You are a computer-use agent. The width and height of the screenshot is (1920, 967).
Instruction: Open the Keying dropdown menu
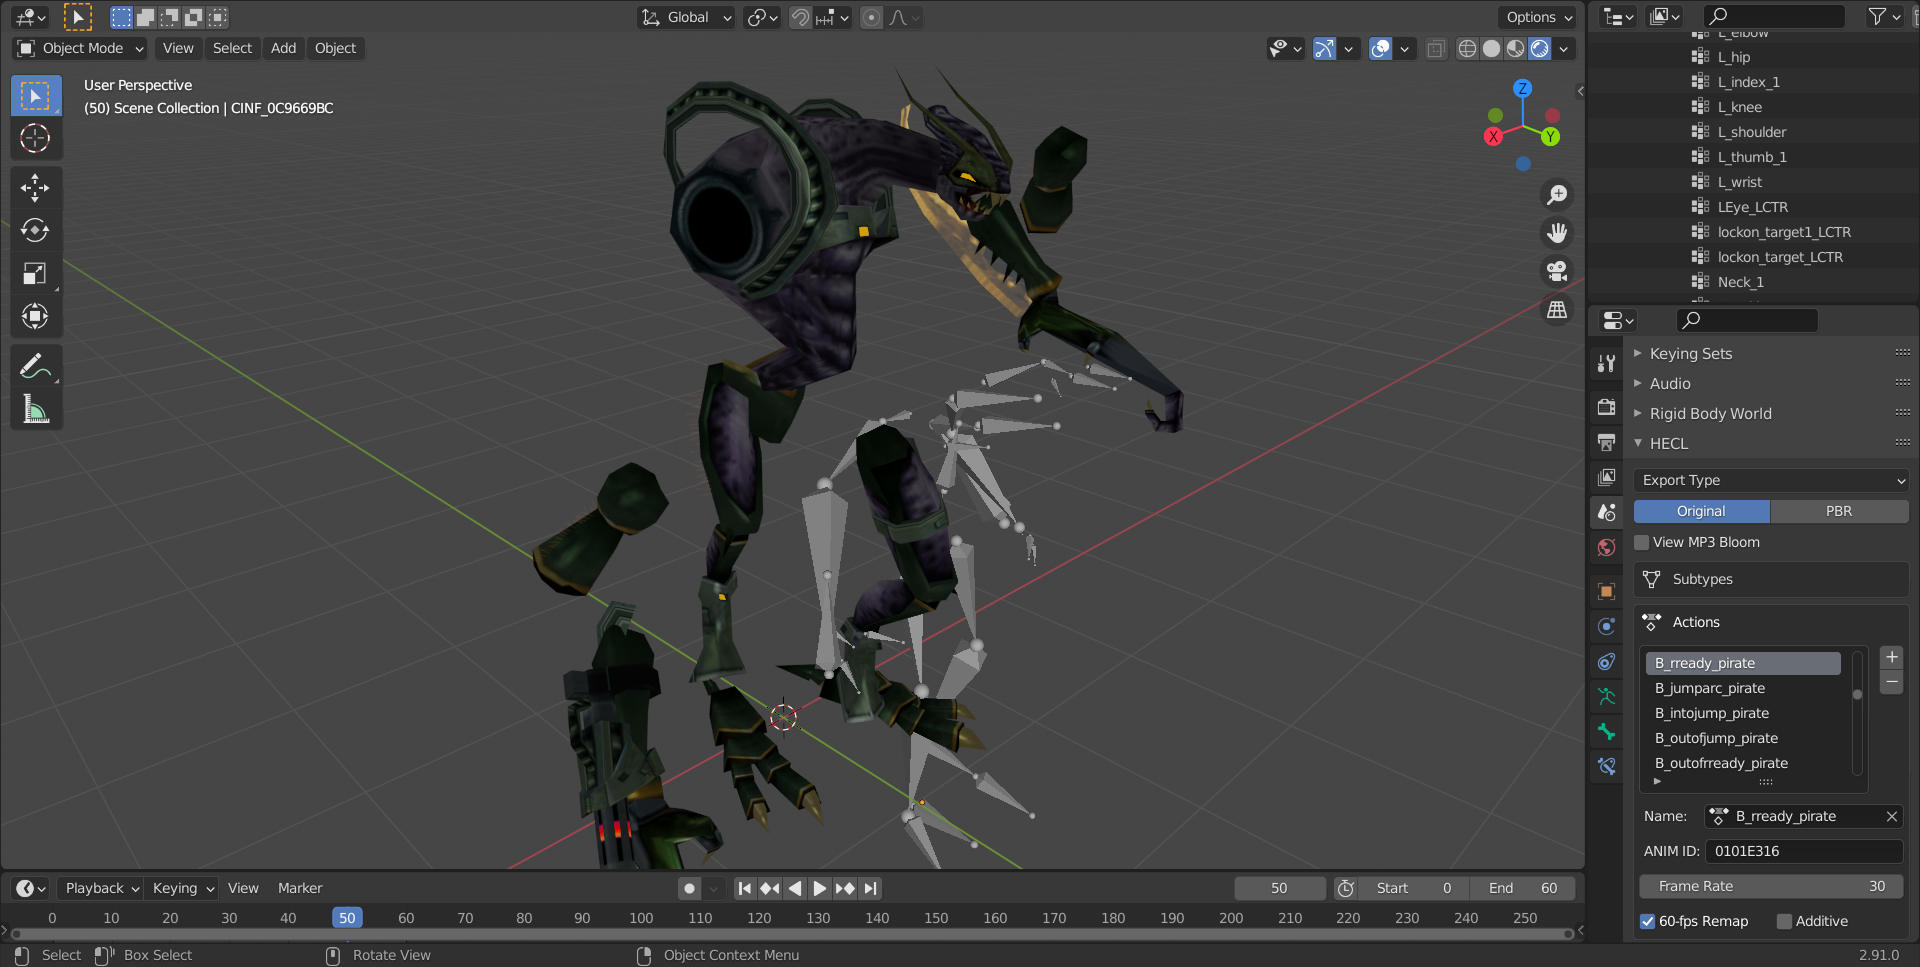[183, 888]
